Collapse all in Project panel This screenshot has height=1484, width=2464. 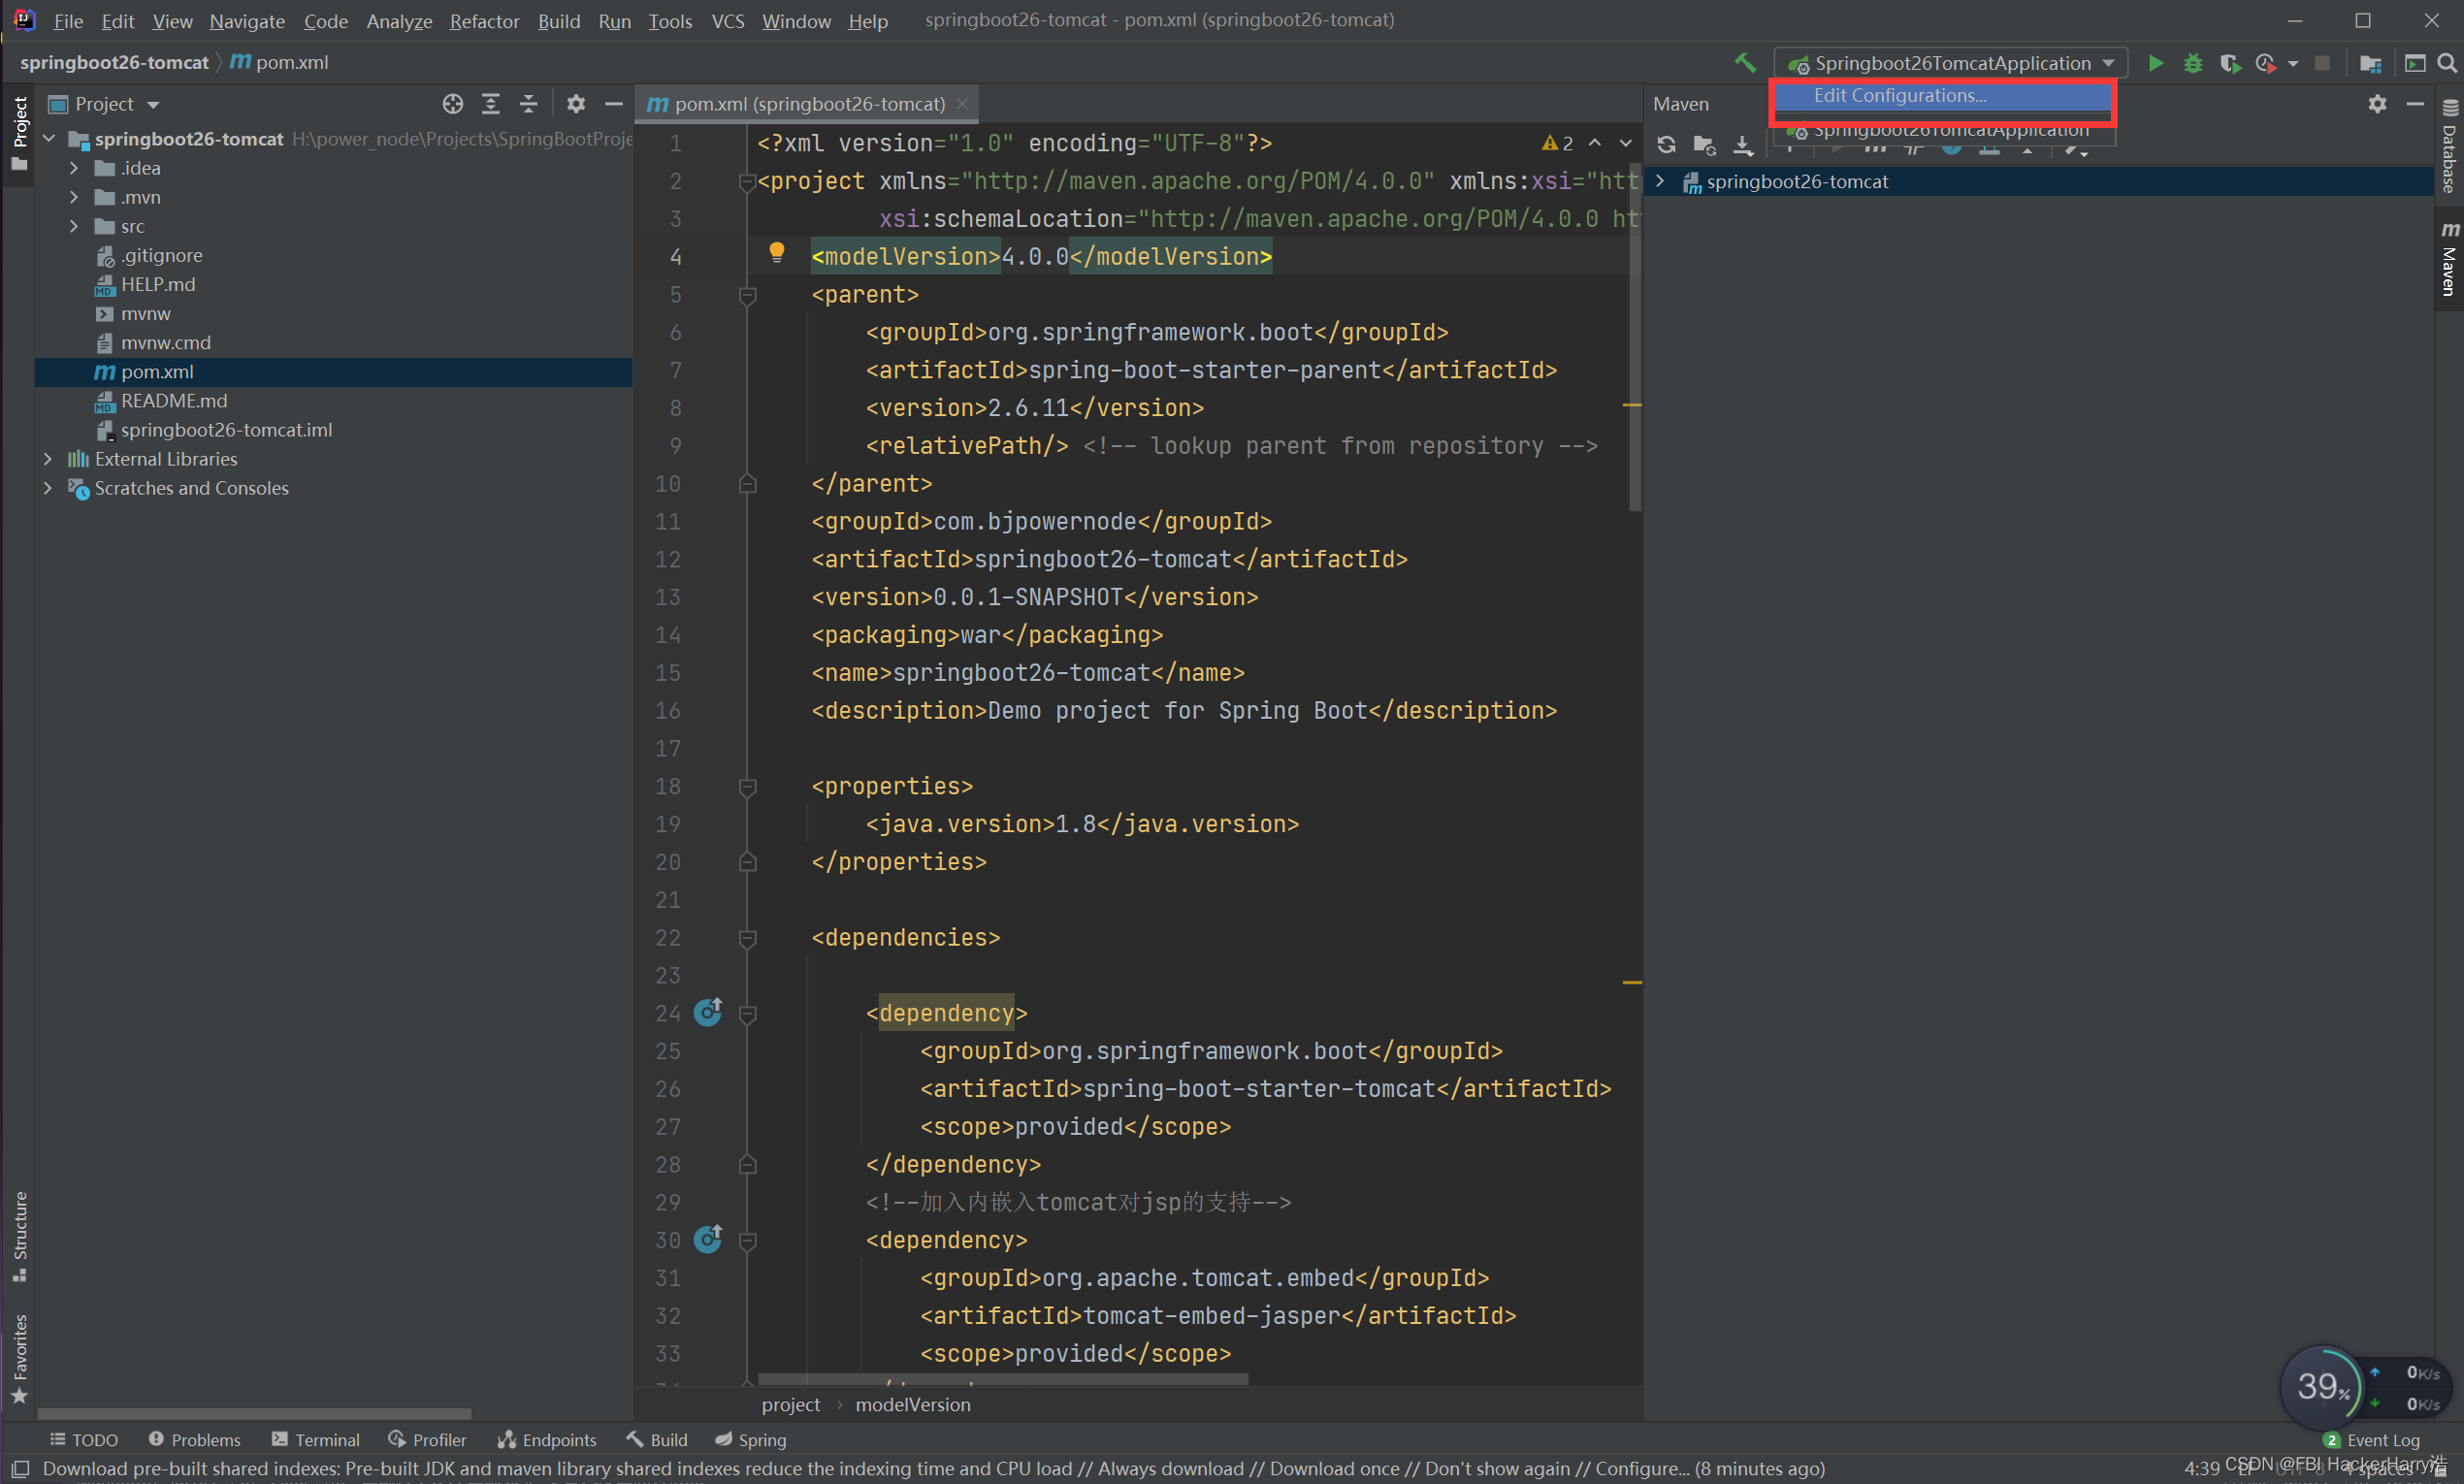(x=529, y=104)
